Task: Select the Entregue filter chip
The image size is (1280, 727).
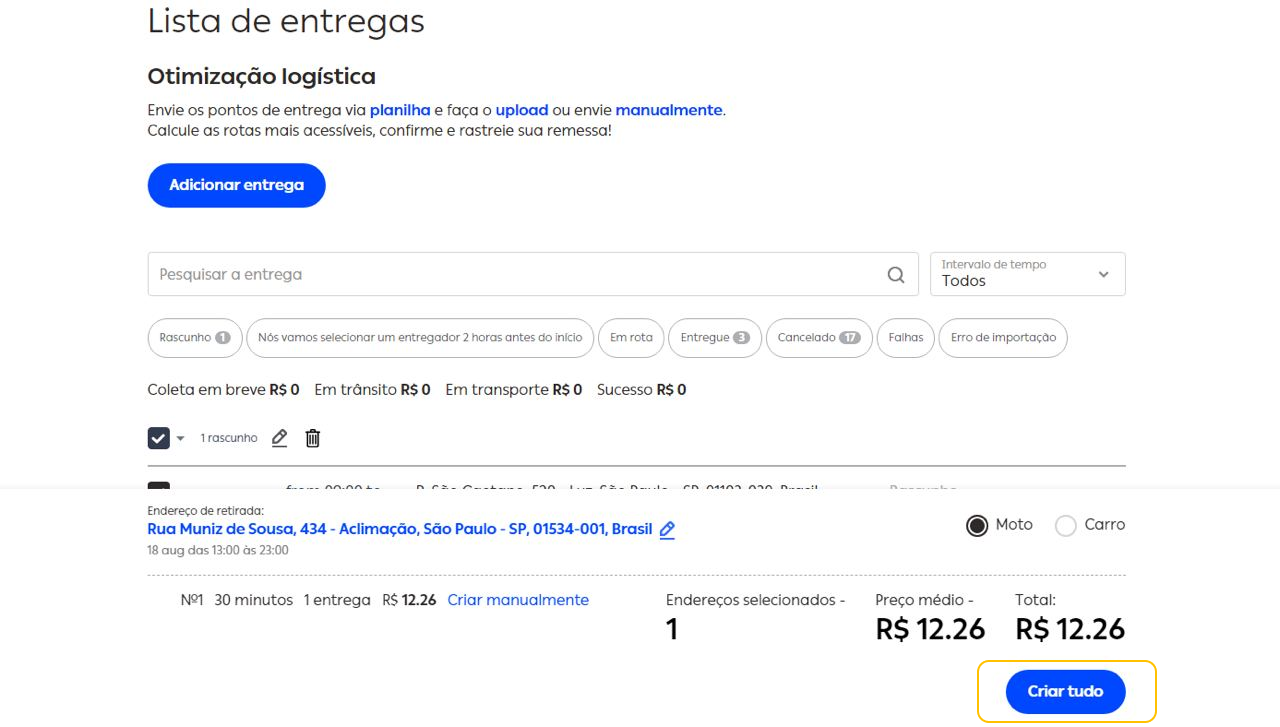Action: pyautogui.click(x=715, y=338)
